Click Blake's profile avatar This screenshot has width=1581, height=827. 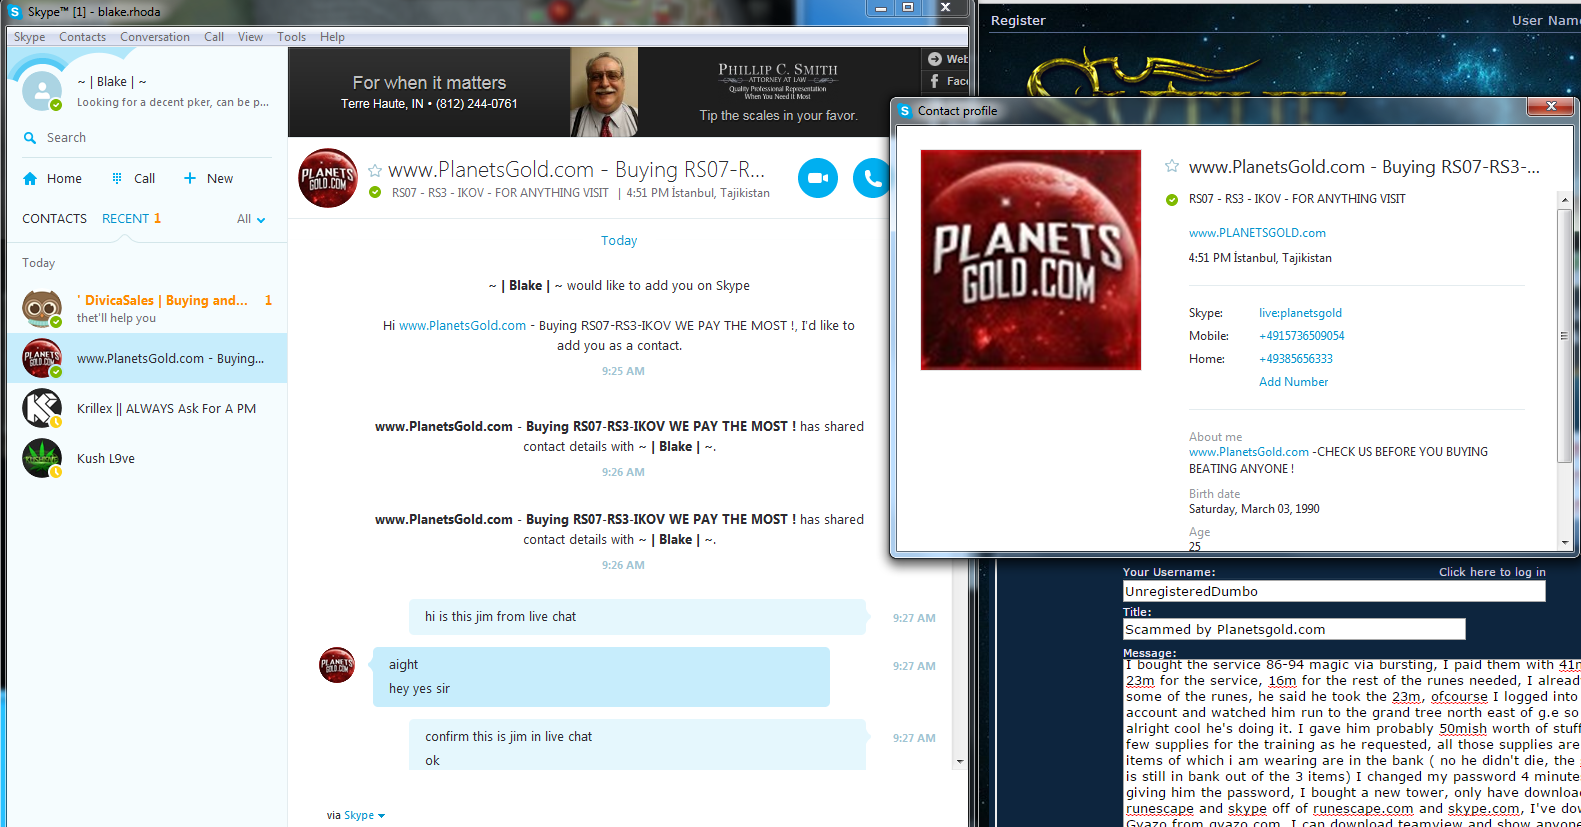(42, 90)
